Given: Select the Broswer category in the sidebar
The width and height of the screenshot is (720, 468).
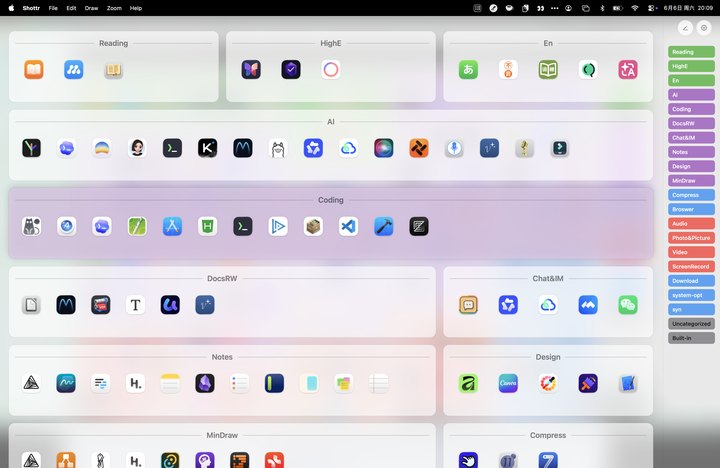Looking at the screenshot, I should pos(691,209).
